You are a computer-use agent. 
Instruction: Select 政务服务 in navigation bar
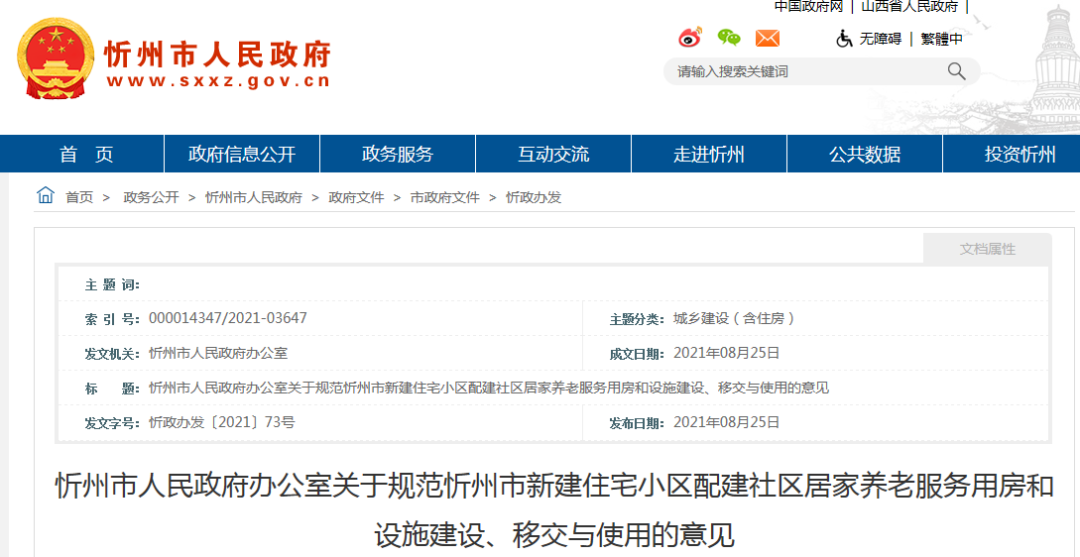coord(397,154)
